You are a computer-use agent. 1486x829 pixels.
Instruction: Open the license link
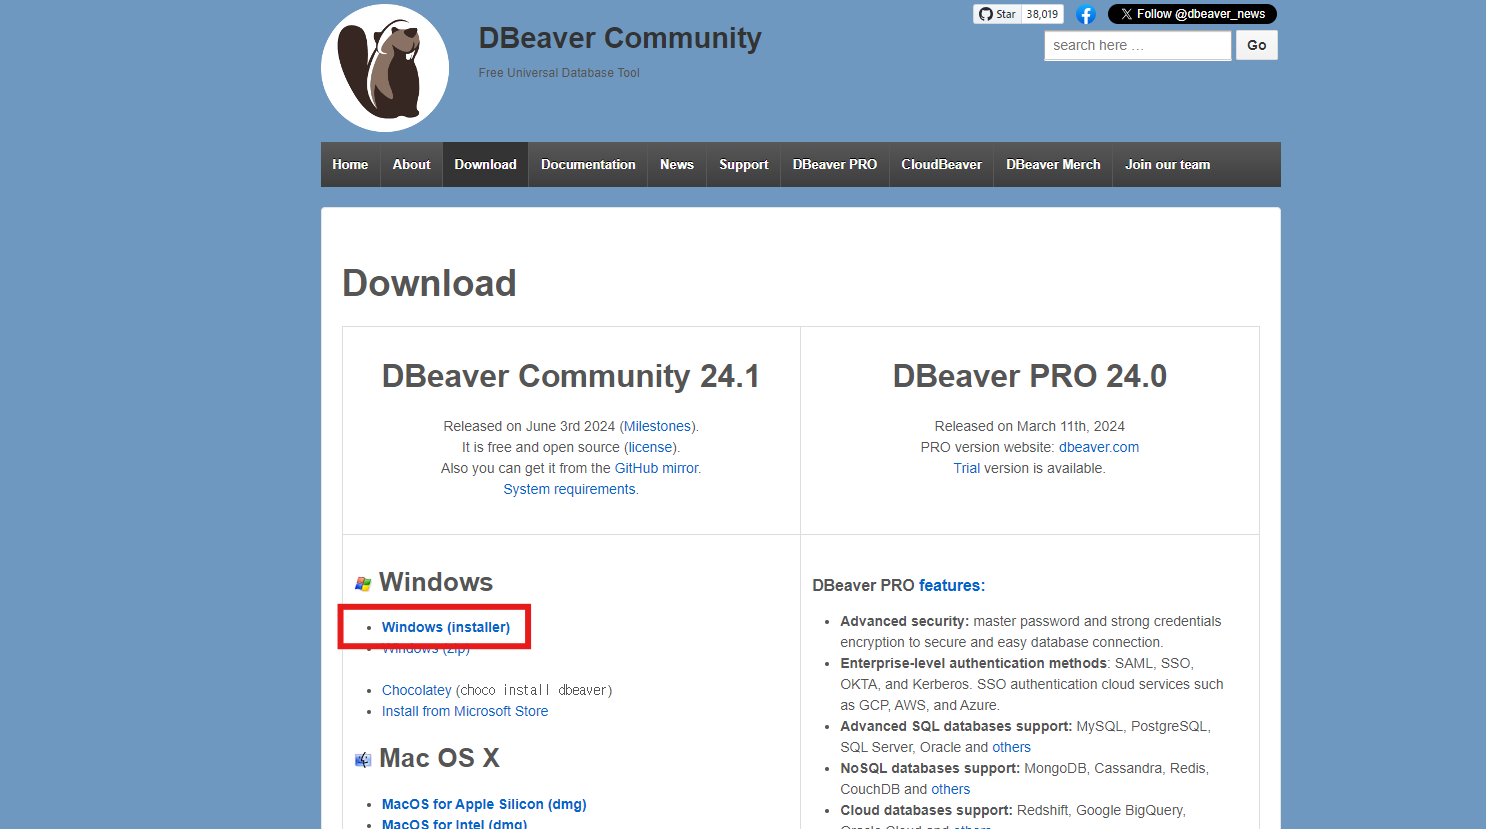pyautogui.click(x=650, y=447)
